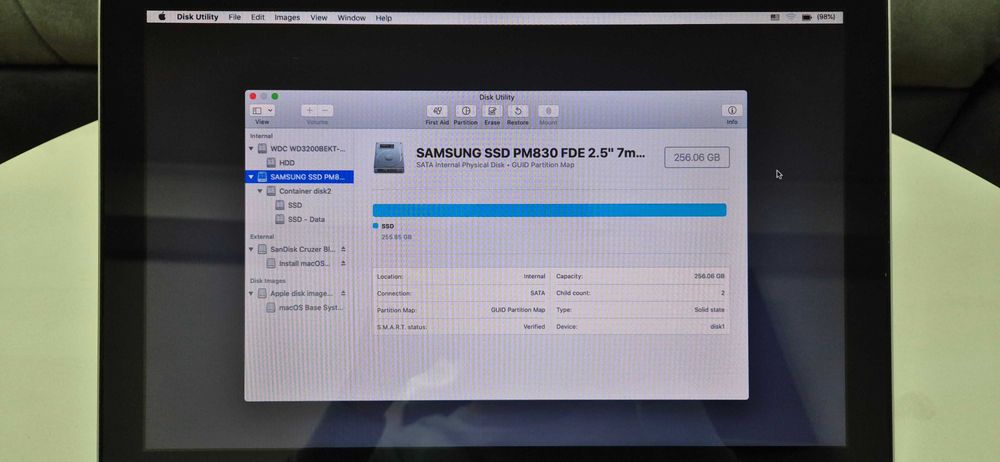Screen dimensions: 1000x462
Task: Select the SSD volume under Container disk2
Action: coord(299,205)
